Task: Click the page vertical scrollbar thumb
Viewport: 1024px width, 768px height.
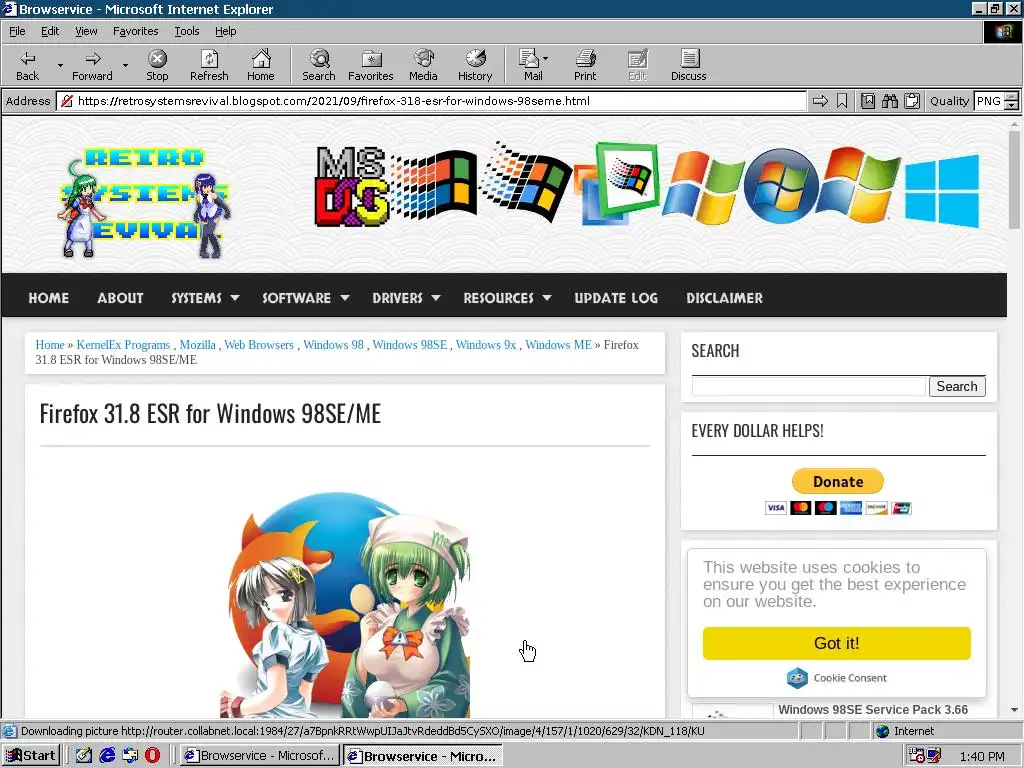Action: point(1014,180)
